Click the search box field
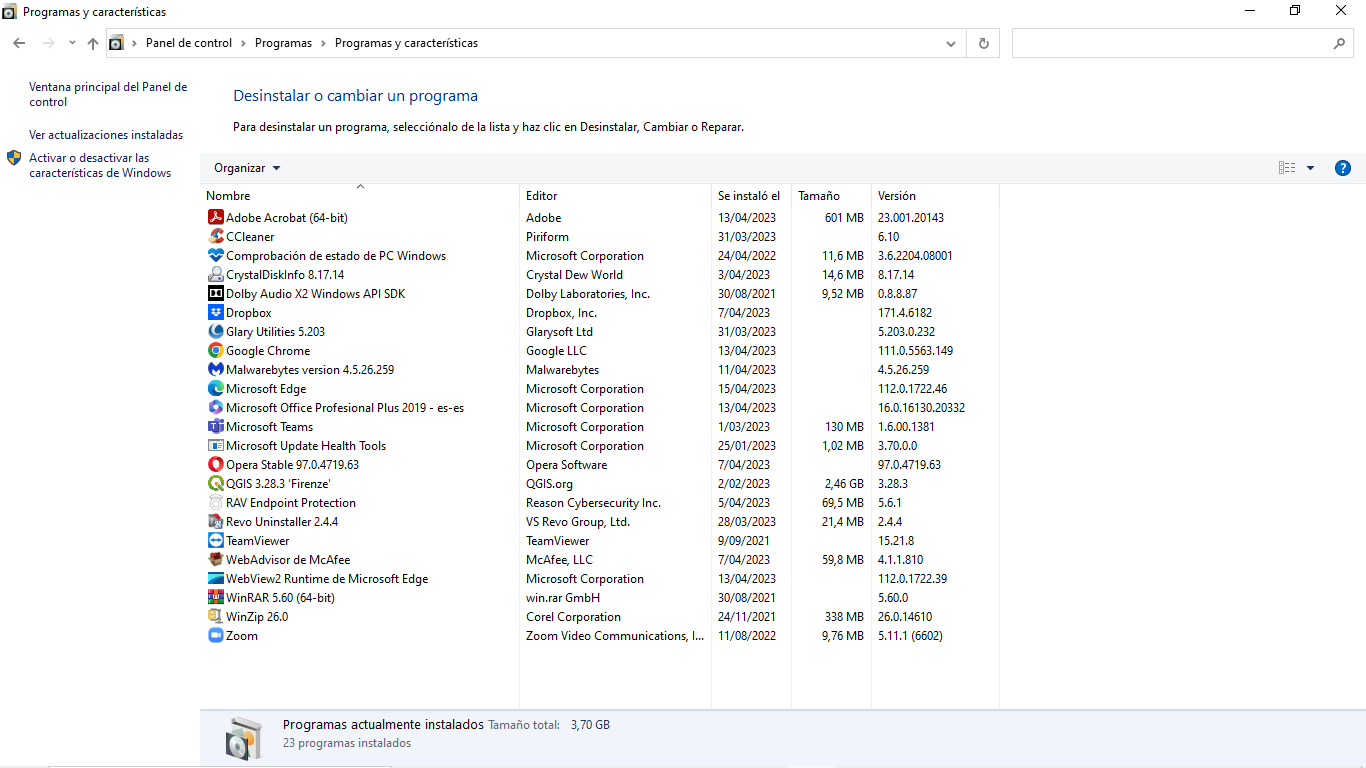 (1170, 43)
